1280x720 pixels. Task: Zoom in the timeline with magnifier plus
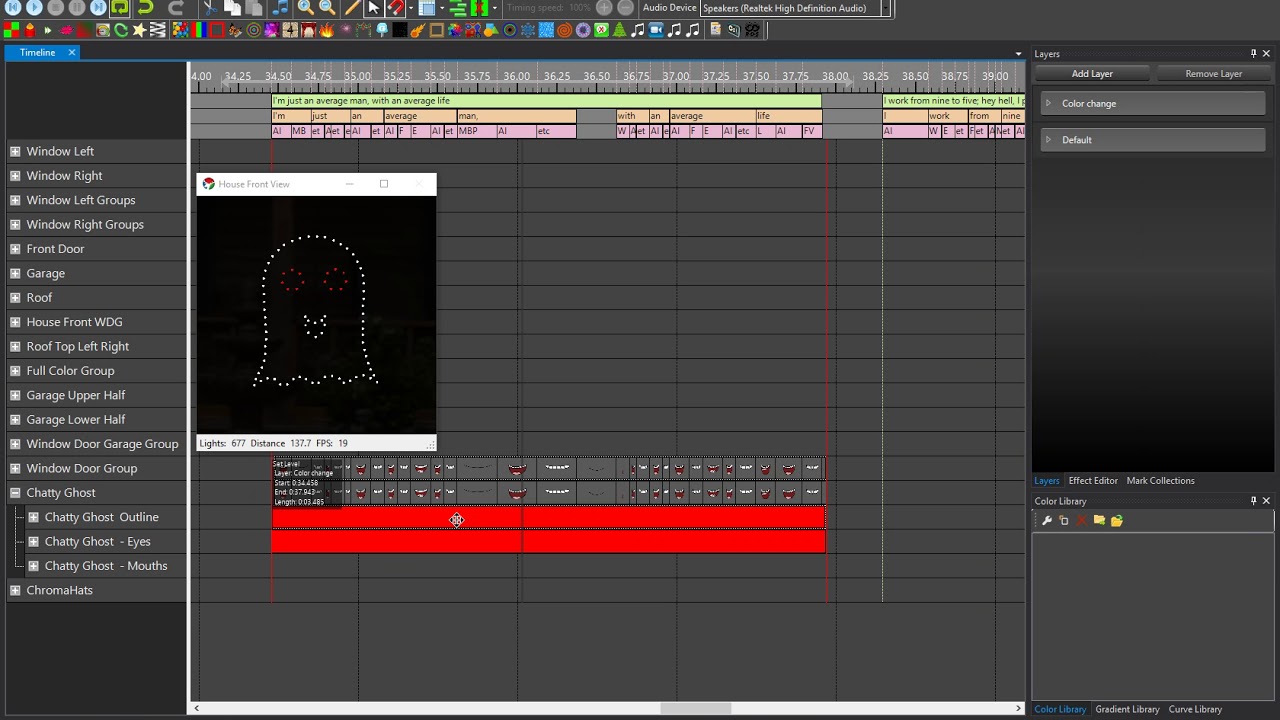coord(305,8)
